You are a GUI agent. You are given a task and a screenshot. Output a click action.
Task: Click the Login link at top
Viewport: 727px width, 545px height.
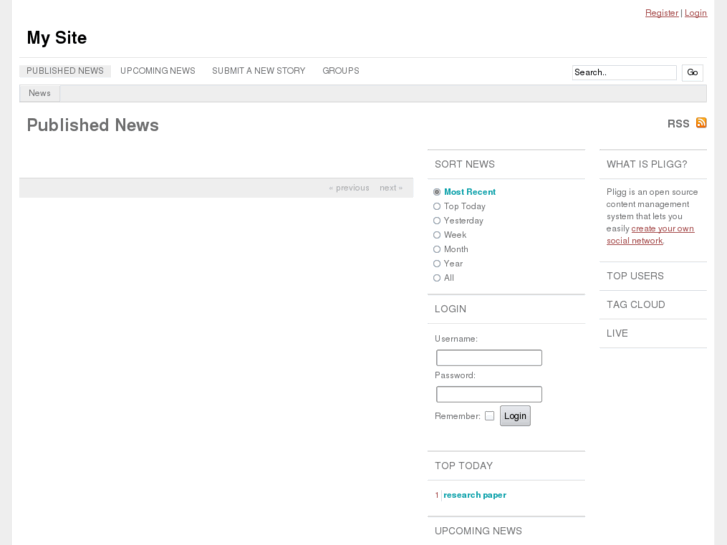click(695, 13)
